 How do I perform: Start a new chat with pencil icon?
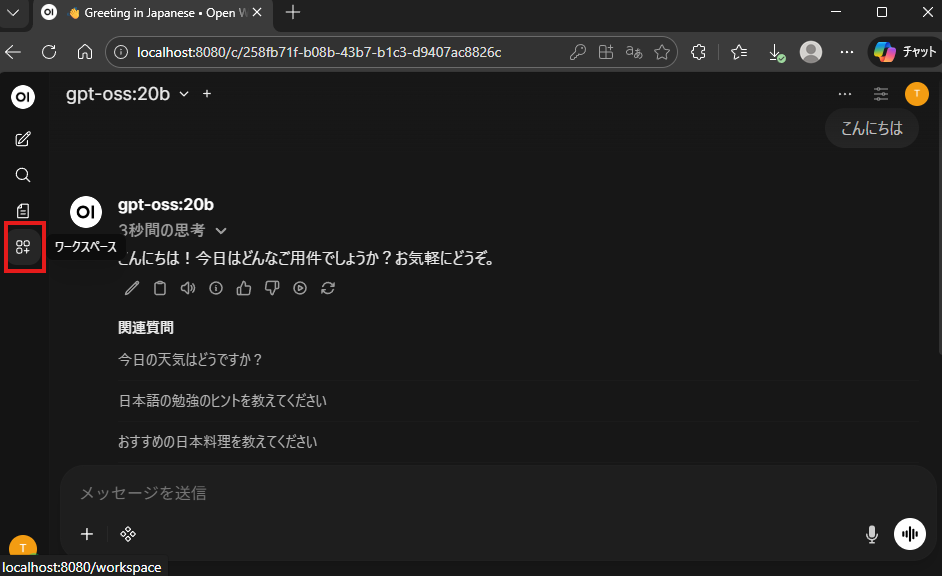click(x=23, y=139)
